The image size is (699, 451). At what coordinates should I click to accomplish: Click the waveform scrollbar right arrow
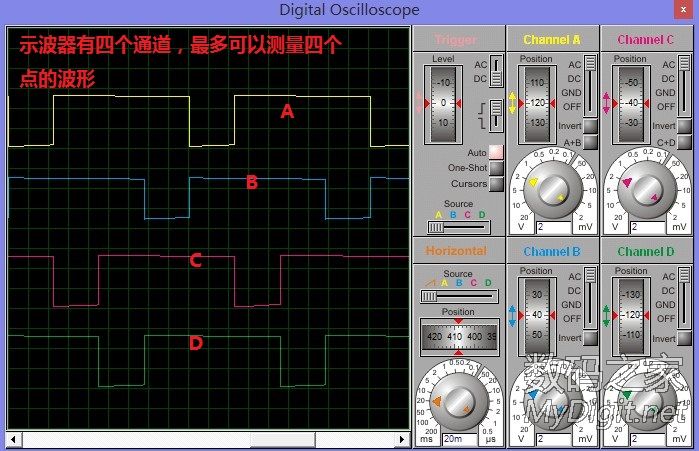coord(403,439)
